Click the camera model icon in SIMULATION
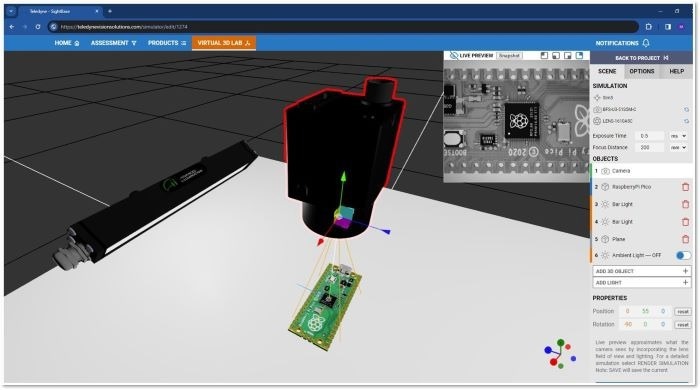 (597, 109)
